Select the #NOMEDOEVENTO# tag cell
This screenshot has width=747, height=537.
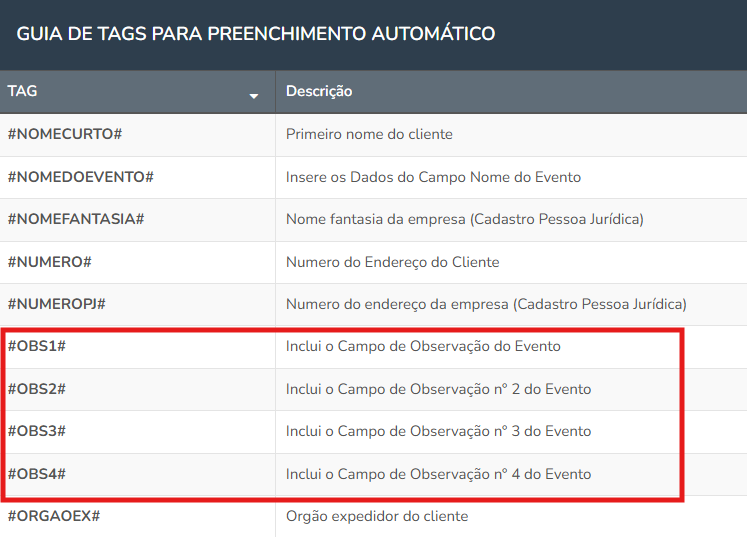tap(138, 177)
